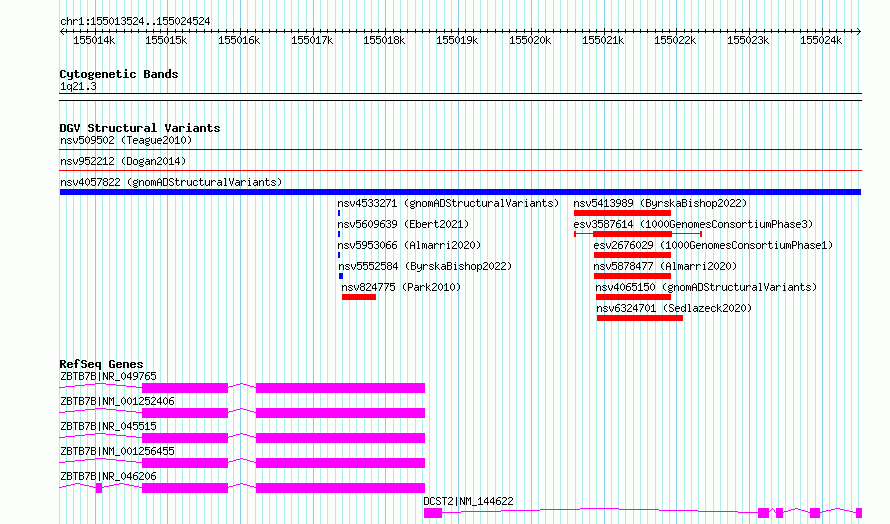Click the red bar under esv2676029

point(632,255)
